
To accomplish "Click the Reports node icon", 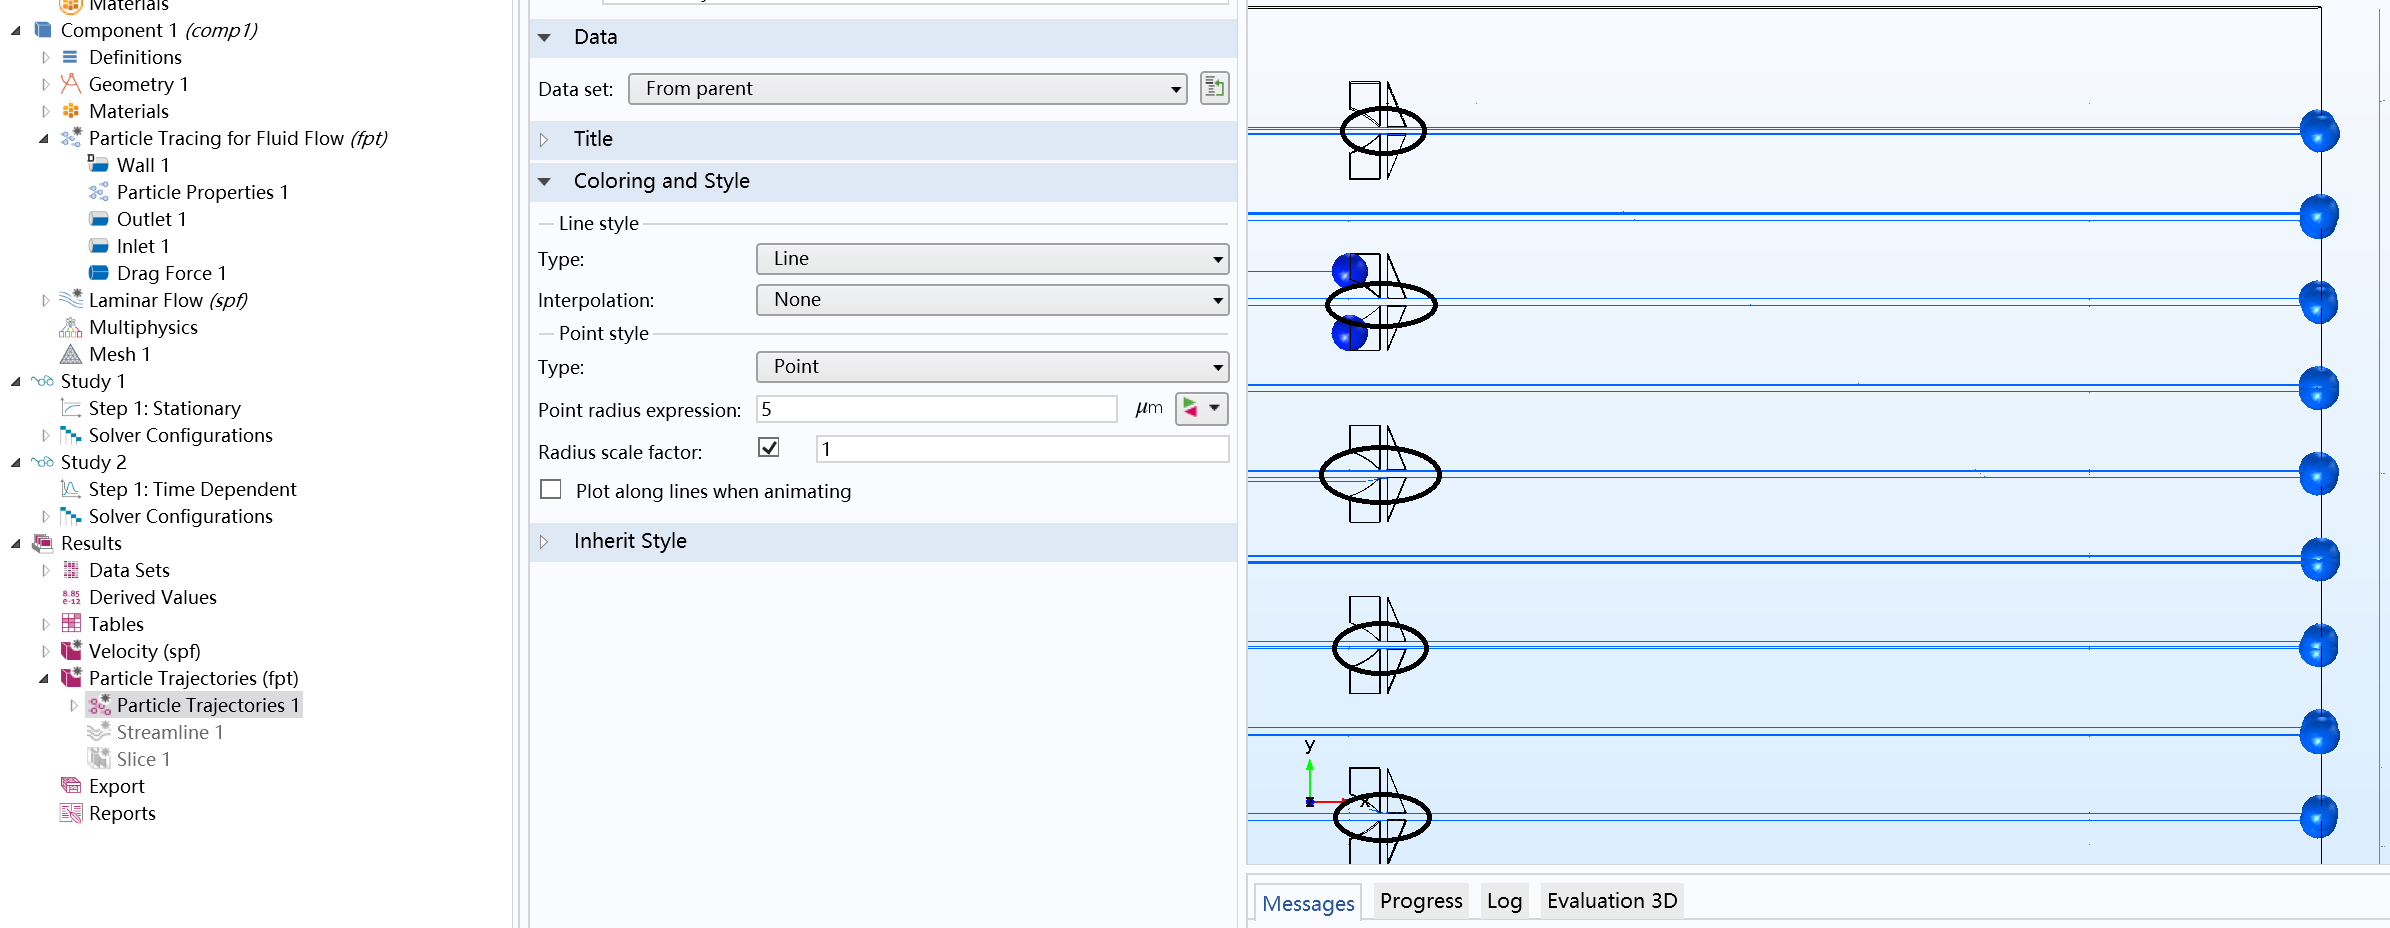I will click(70, 813).
